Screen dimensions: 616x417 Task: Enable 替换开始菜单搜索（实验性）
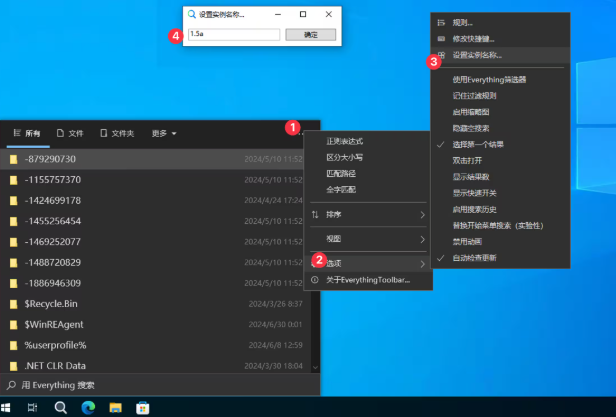pos(500,226)
